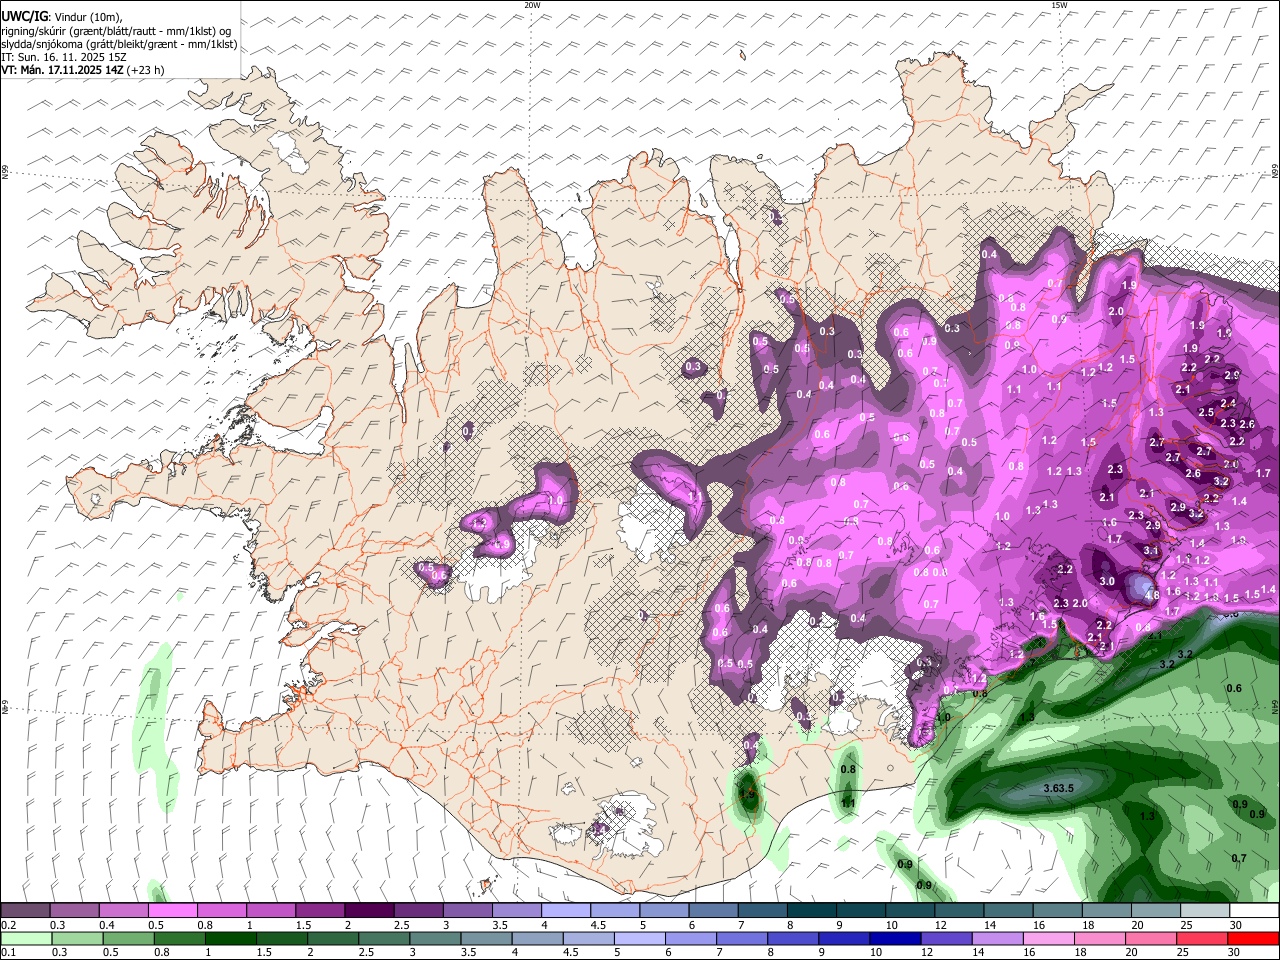Click the '0.1' label under lower legend
The width and height of the screenshot is (1280, 960).
[x=8, y=953]
